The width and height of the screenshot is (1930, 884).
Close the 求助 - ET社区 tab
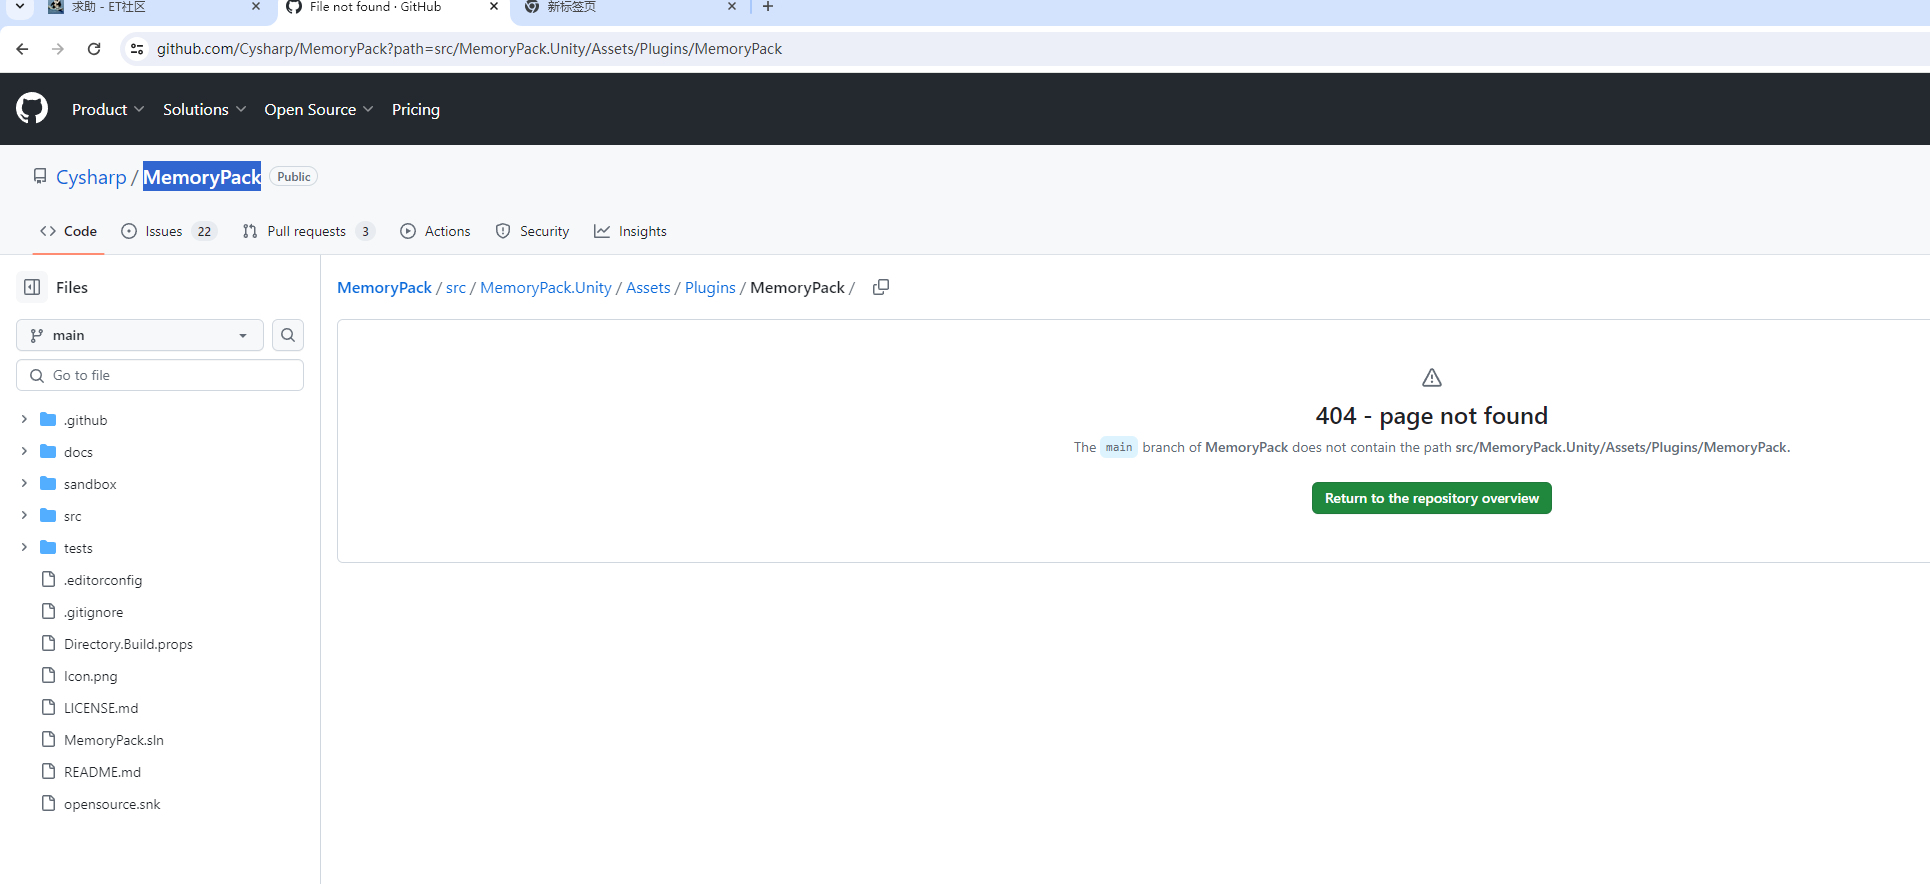[x=256, y=7]
